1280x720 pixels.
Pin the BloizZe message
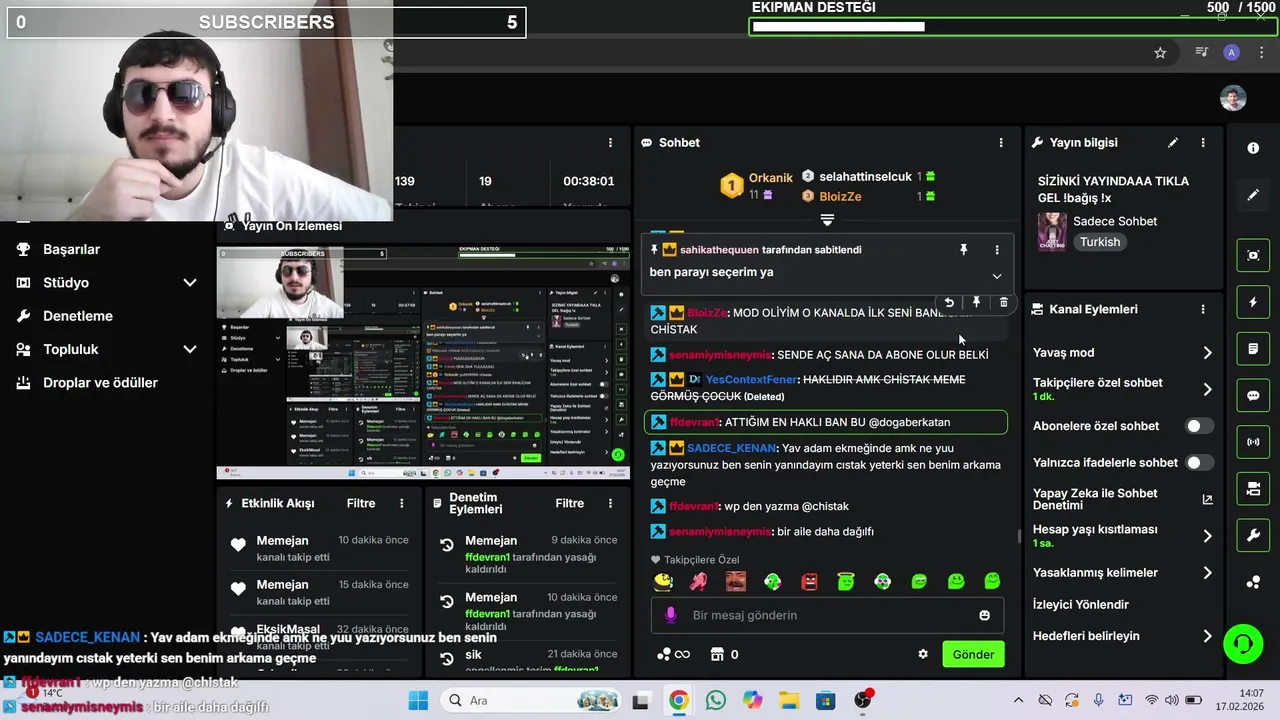[x=976, y=303]
